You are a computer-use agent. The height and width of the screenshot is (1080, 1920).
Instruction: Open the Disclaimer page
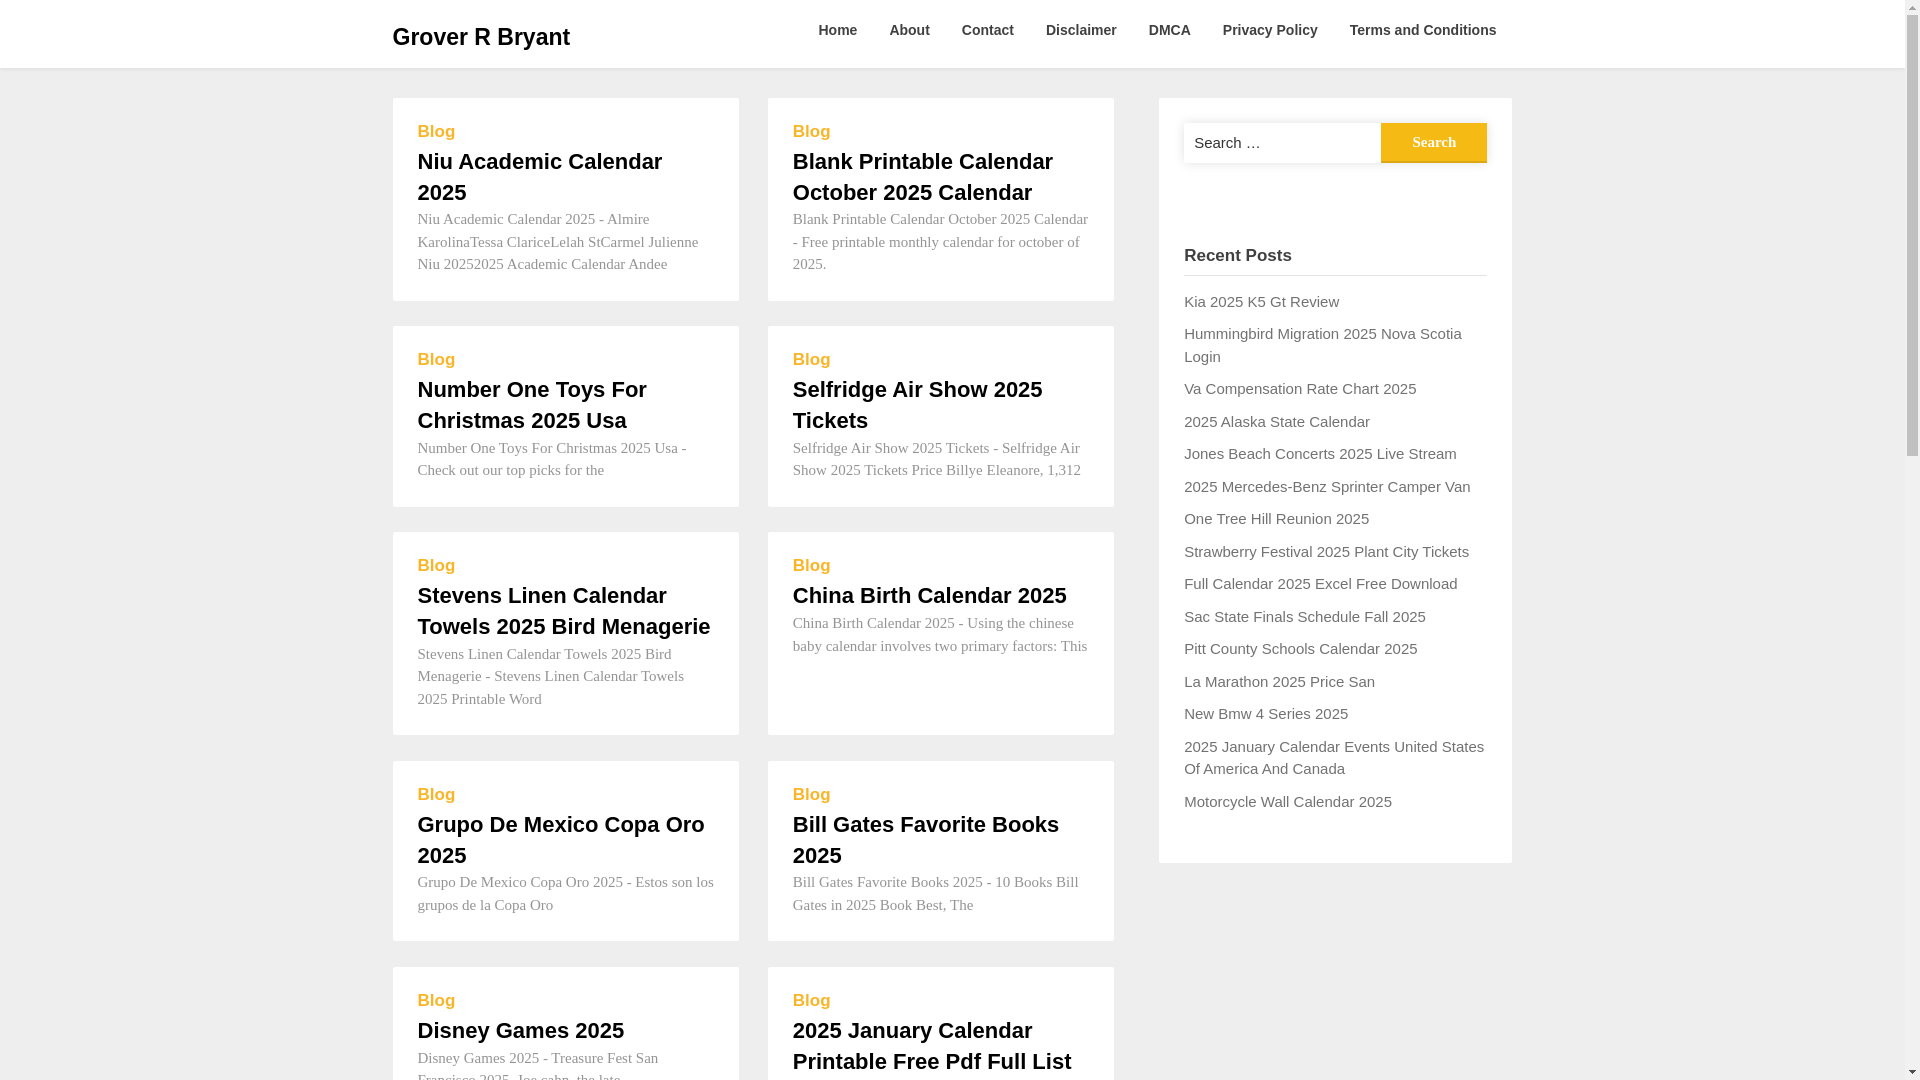(x=1081, y=30)
